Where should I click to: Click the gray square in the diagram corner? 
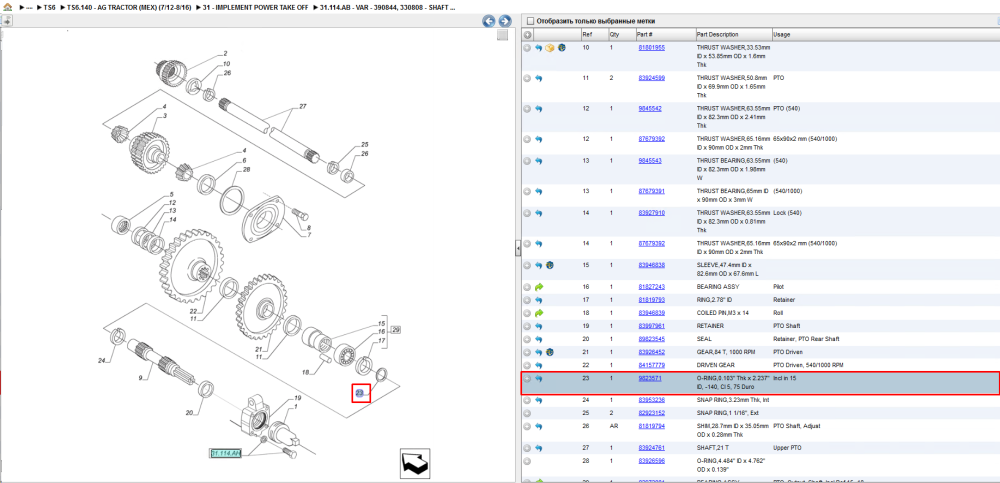click(x=503, y=35)
